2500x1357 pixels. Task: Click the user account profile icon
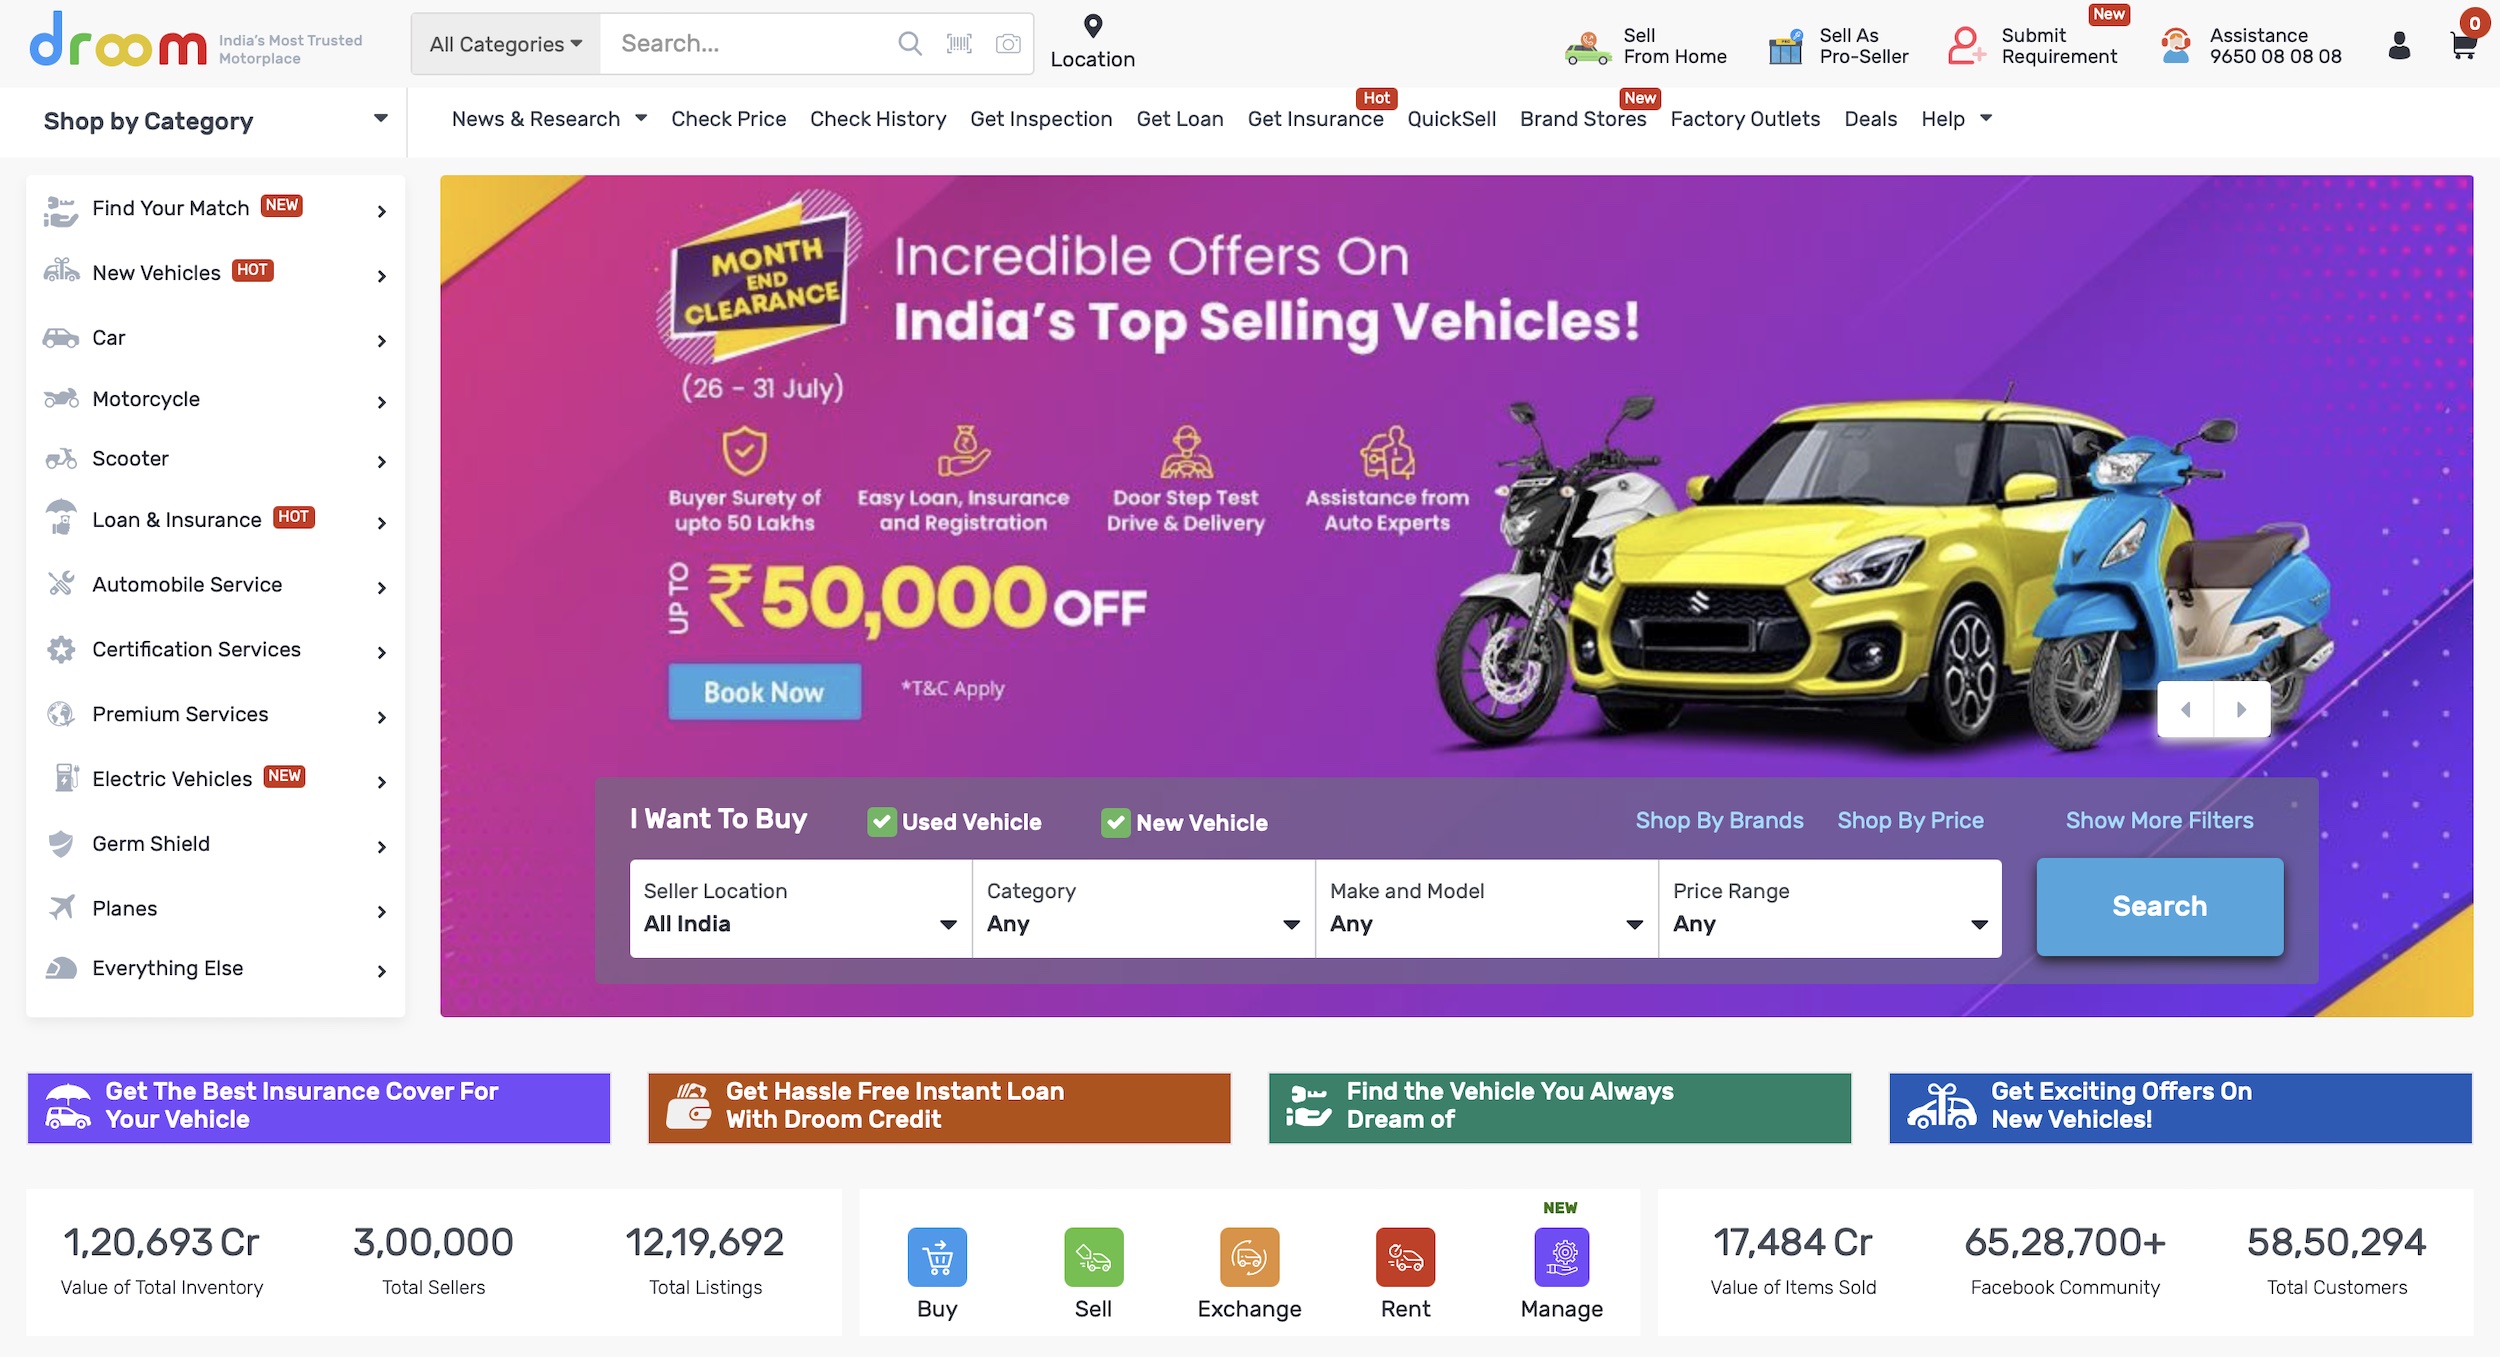pos(2399,45)
